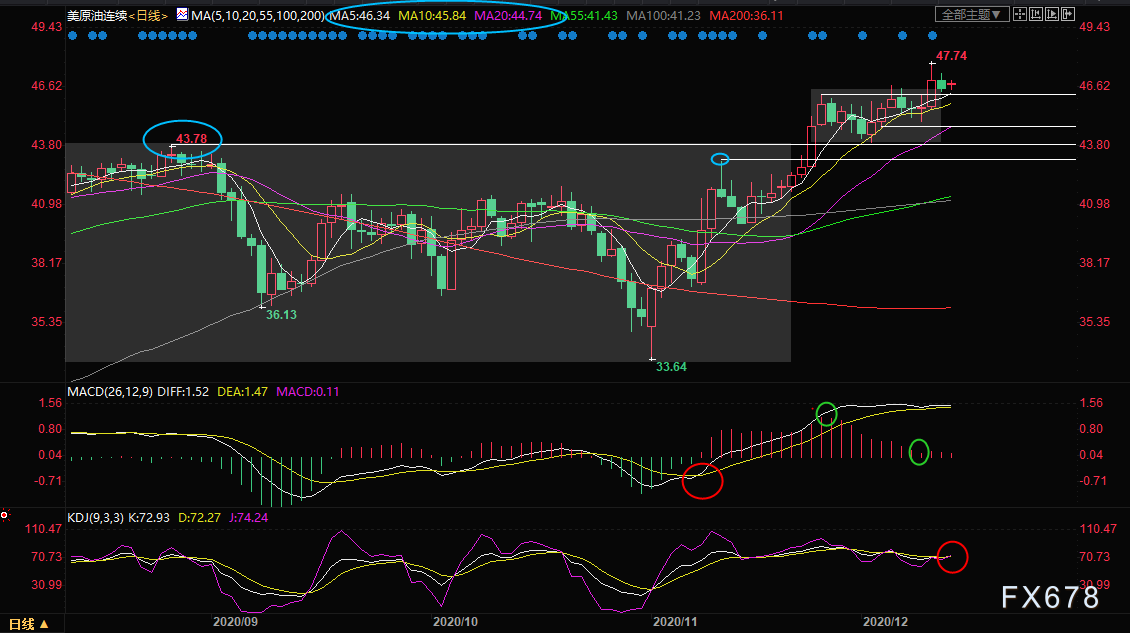Click the 33.64 low price marker
This screenshot has width=1130, height=633.
point(671,367)
